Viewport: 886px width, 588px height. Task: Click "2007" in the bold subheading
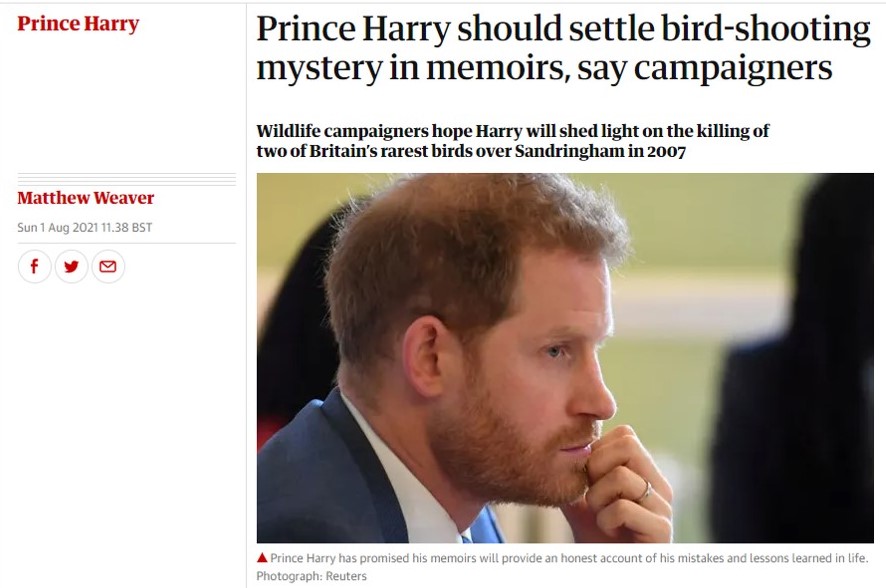pyautogui.click(x=663, y=151)
